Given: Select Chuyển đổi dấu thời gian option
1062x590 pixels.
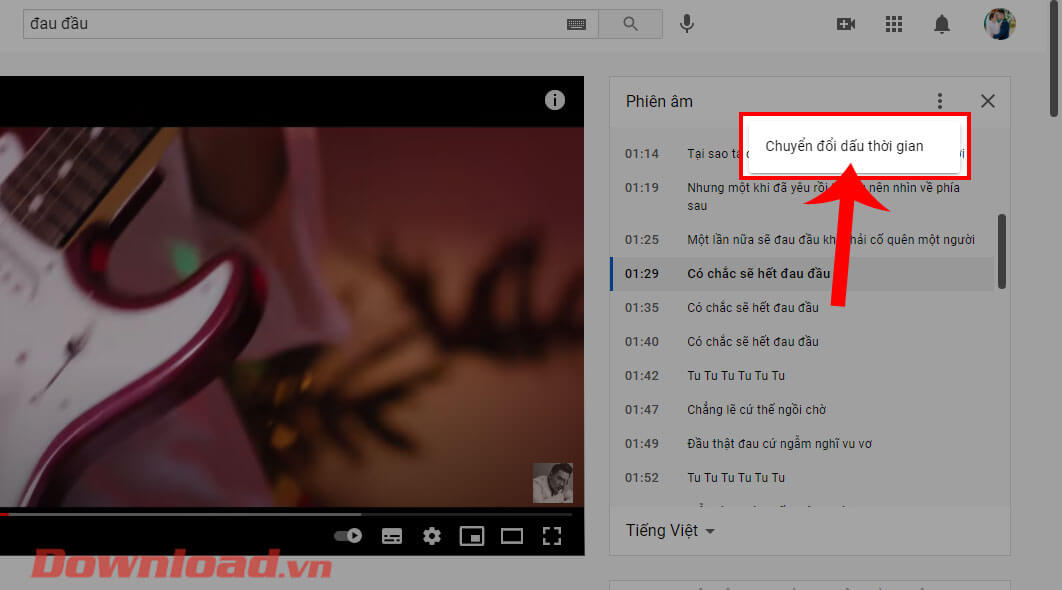Looking at the screenshot, I should [854, 146].
